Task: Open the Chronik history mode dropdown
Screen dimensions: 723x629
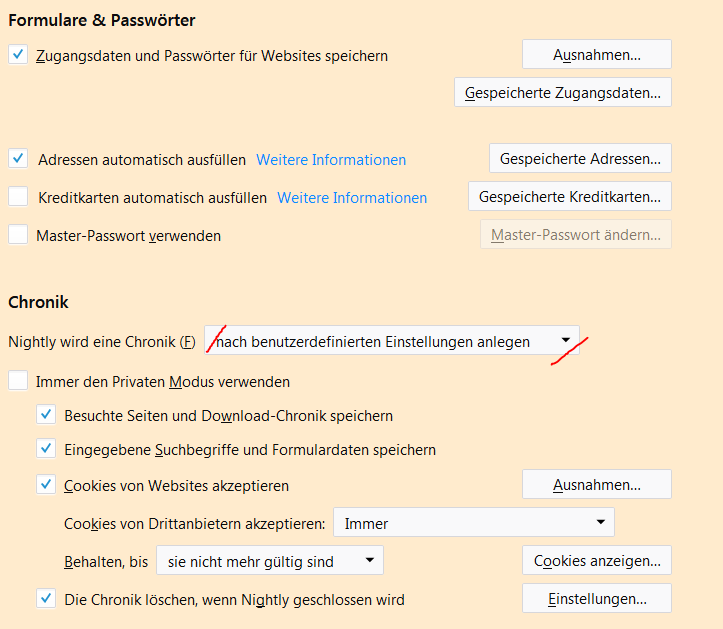Action: [x=392, y=341]
